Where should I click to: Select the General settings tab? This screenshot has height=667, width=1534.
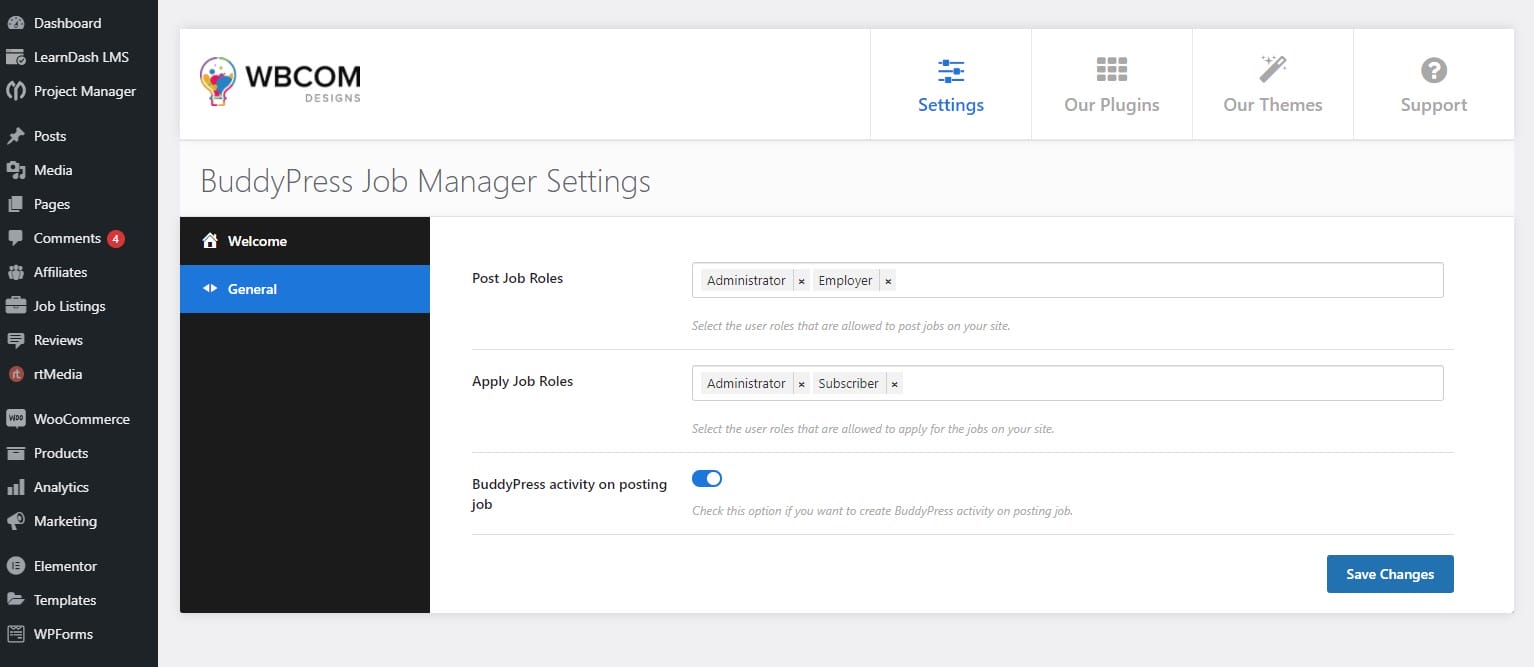(x=252, y=289)
